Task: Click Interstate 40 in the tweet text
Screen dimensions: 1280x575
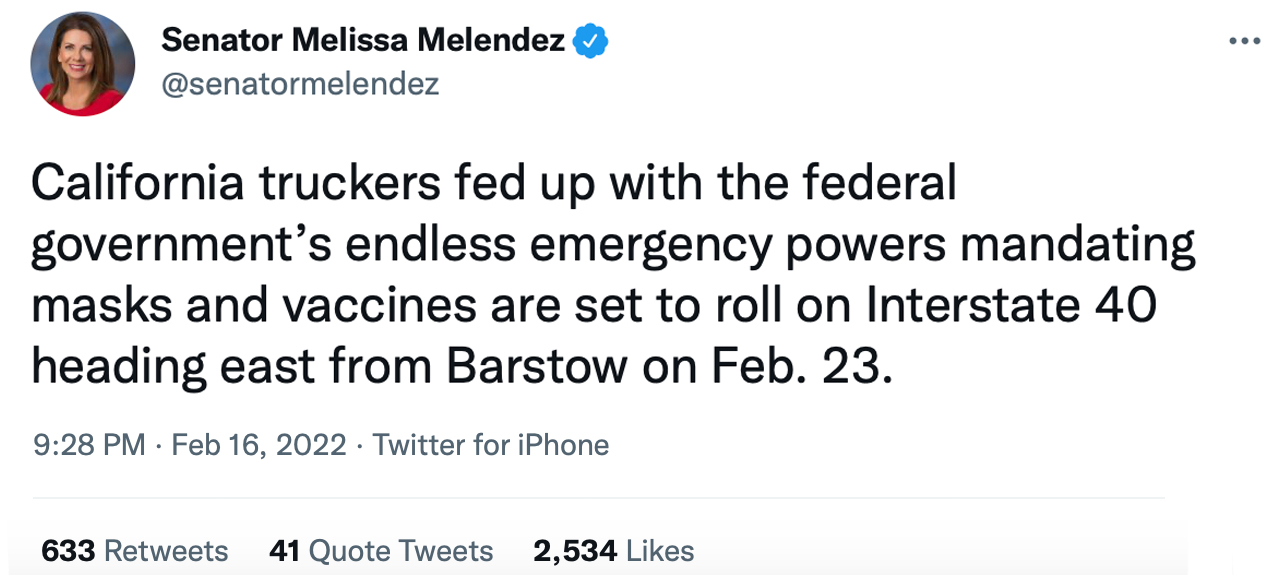Action: point(1010,306)
